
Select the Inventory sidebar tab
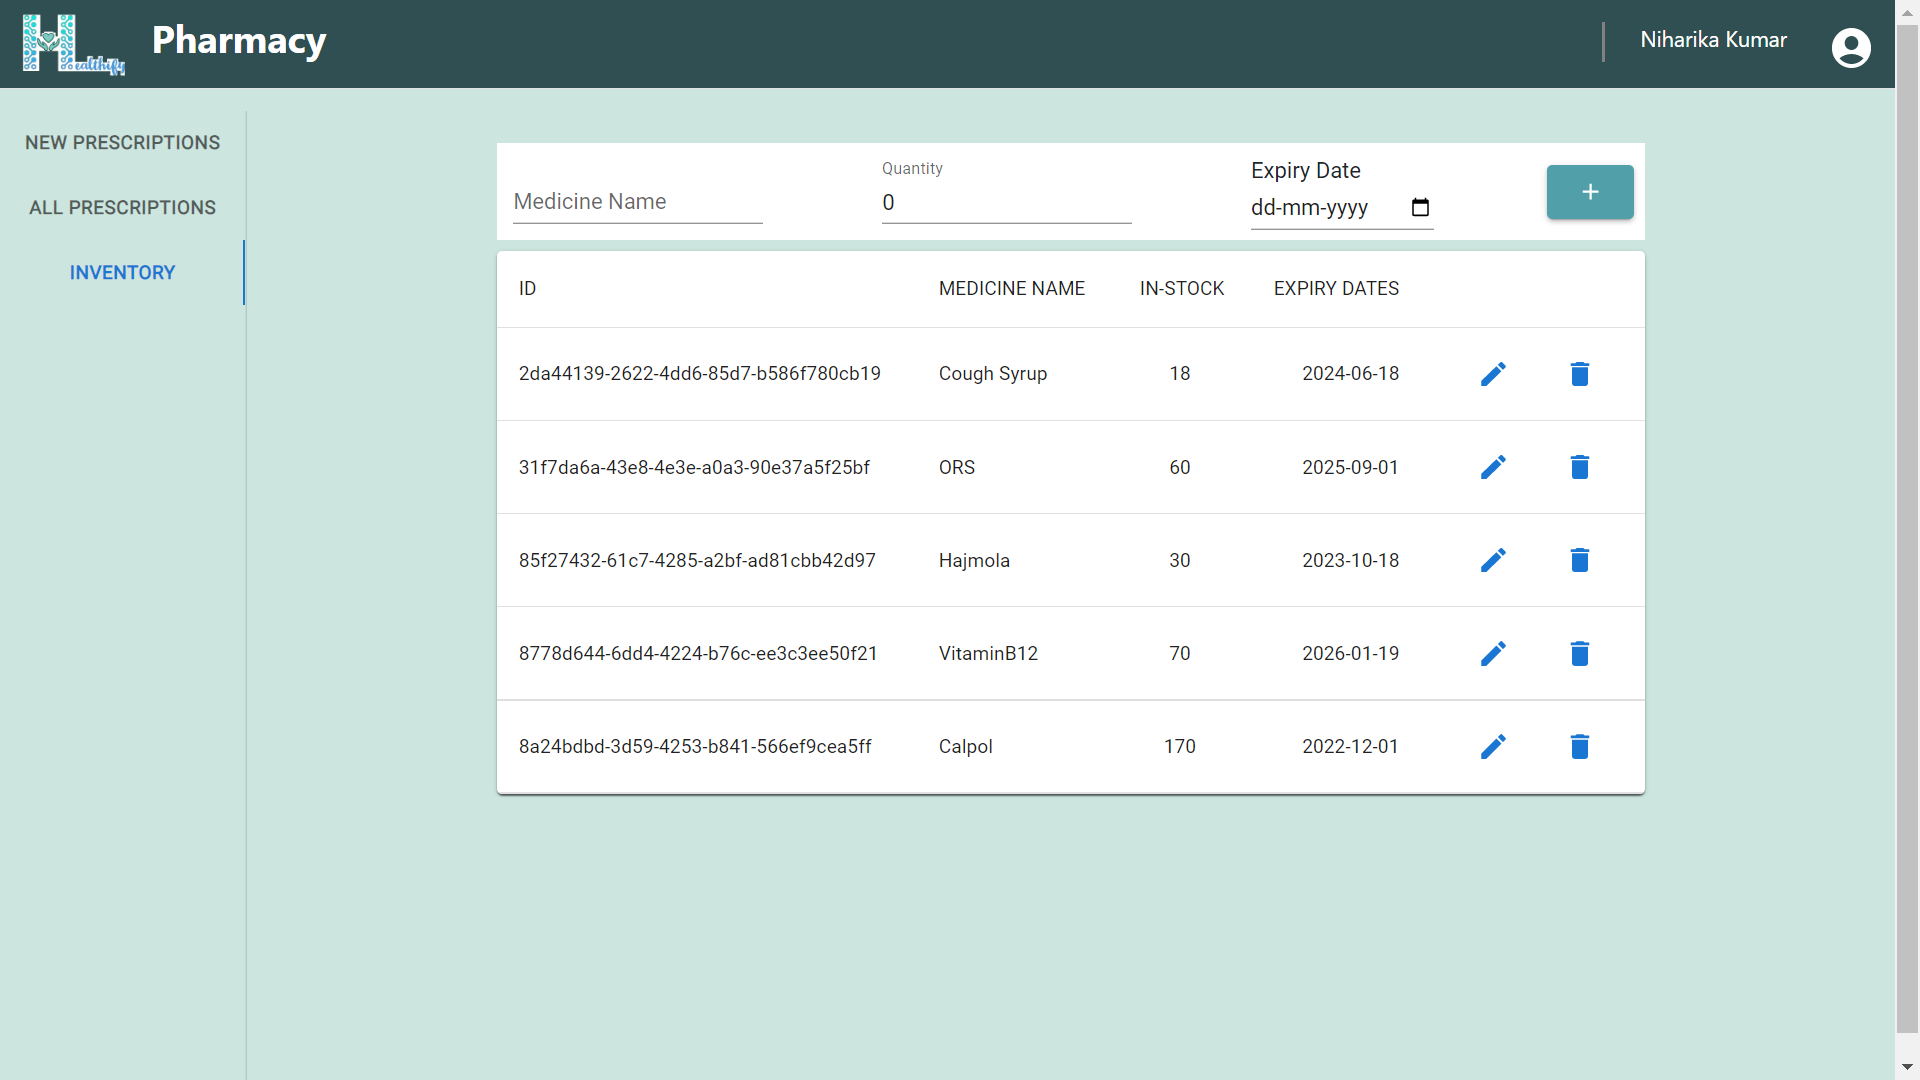pos(122,272)
